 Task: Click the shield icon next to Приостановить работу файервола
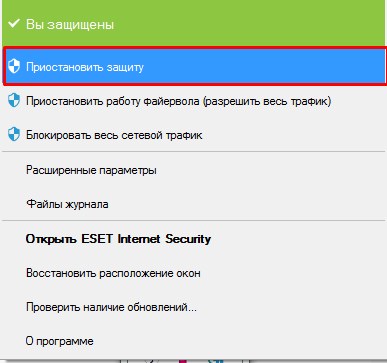pos(14,101)
